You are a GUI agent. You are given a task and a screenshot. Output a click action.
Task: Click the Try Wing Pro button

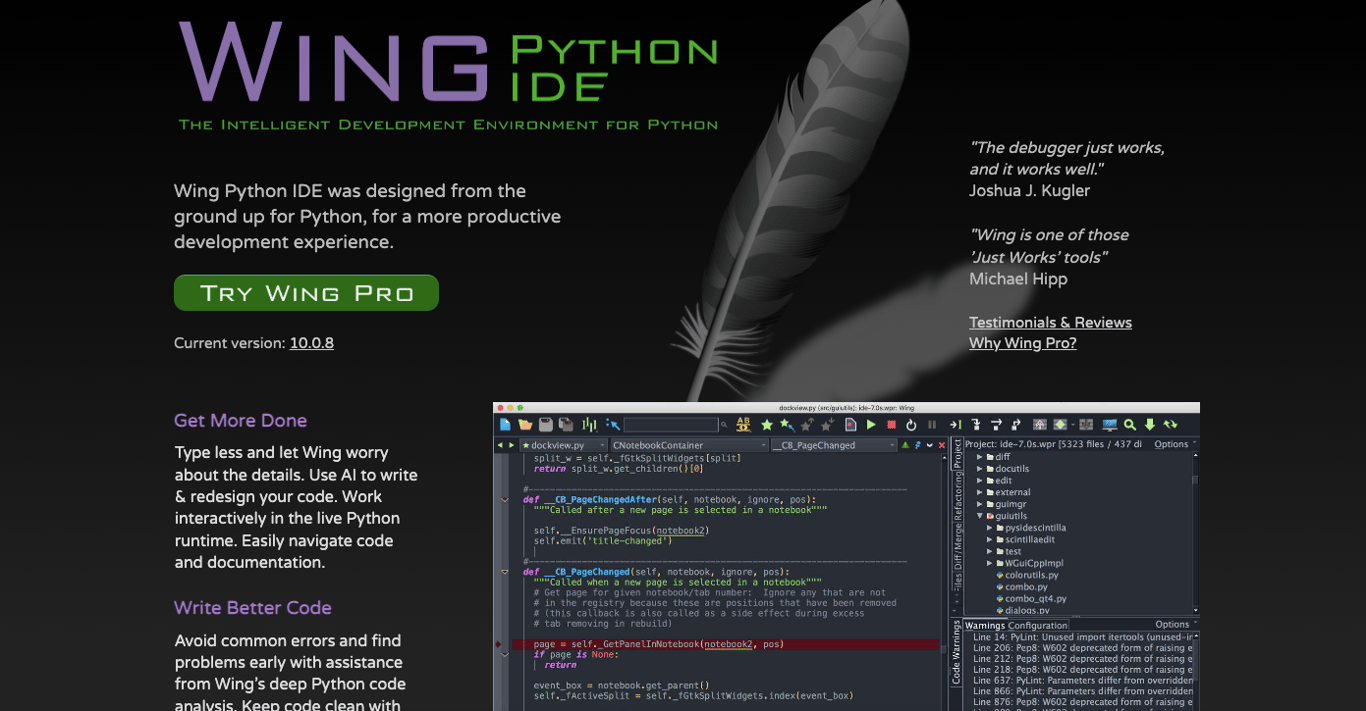(x=306, y=293)
